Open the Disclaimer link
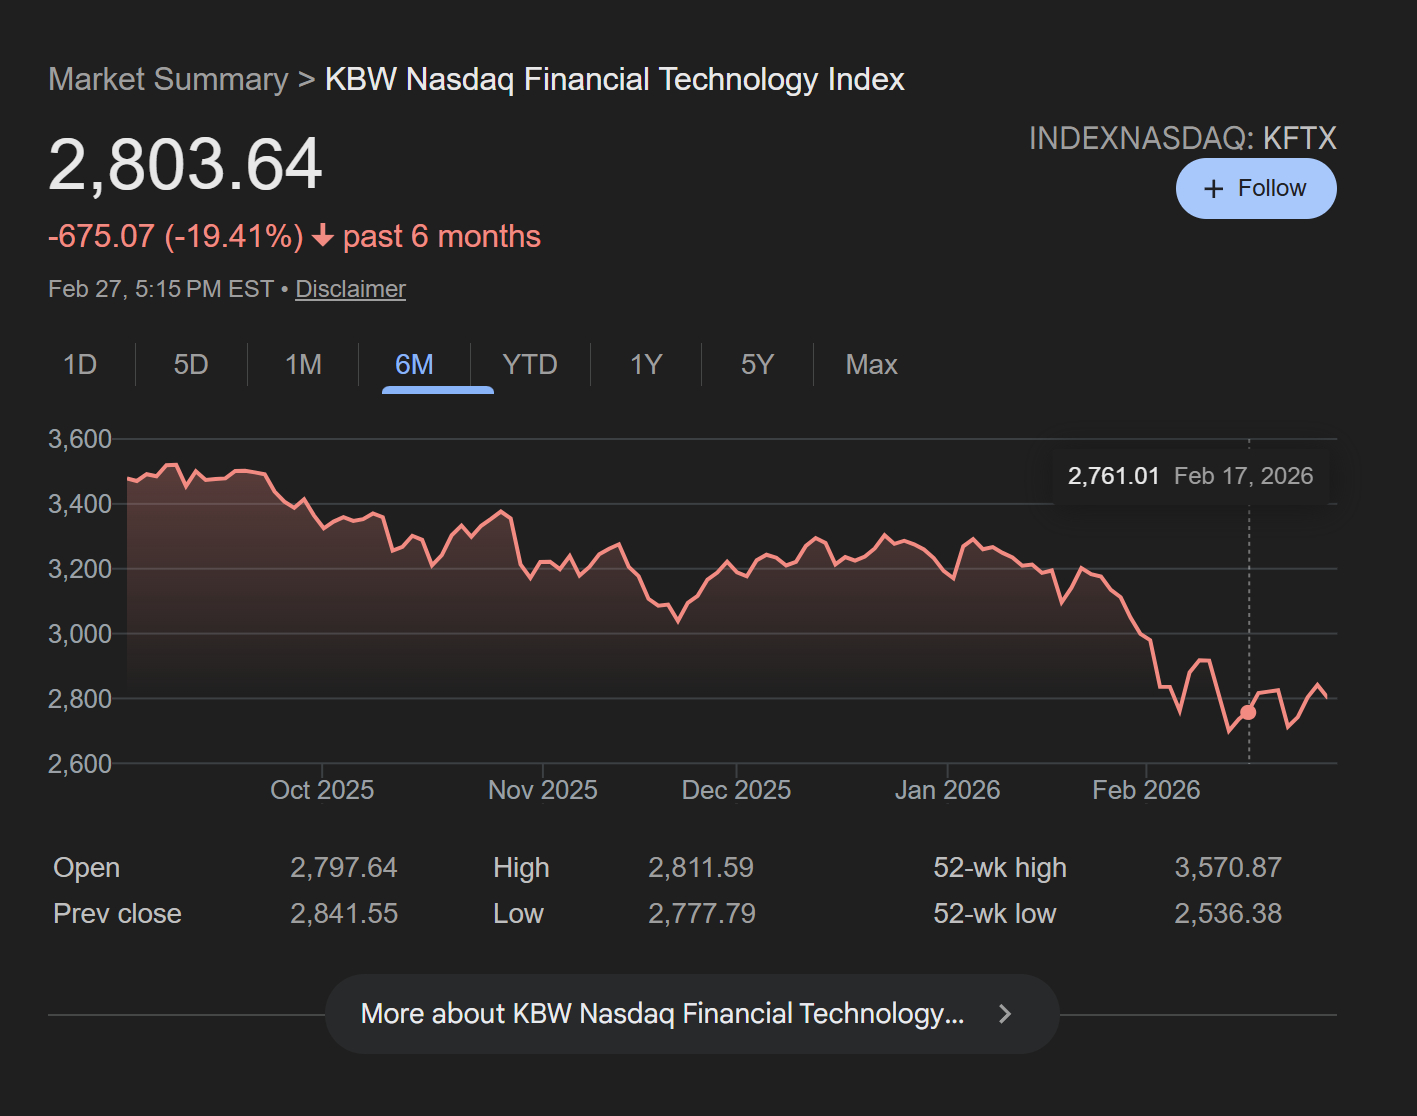 350,289
